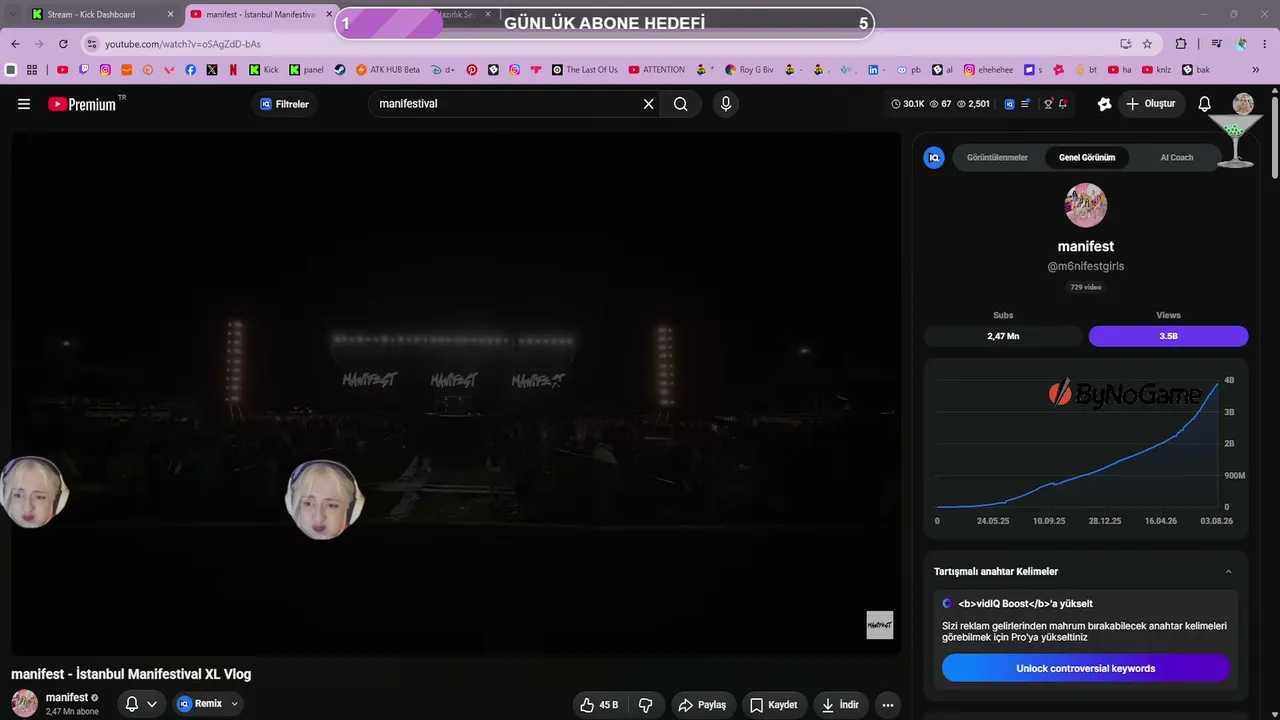Click the @m6nifestgirls channel handle
The width and height of the screenshot is (1280, 720).
click(x=1086, y=267)
